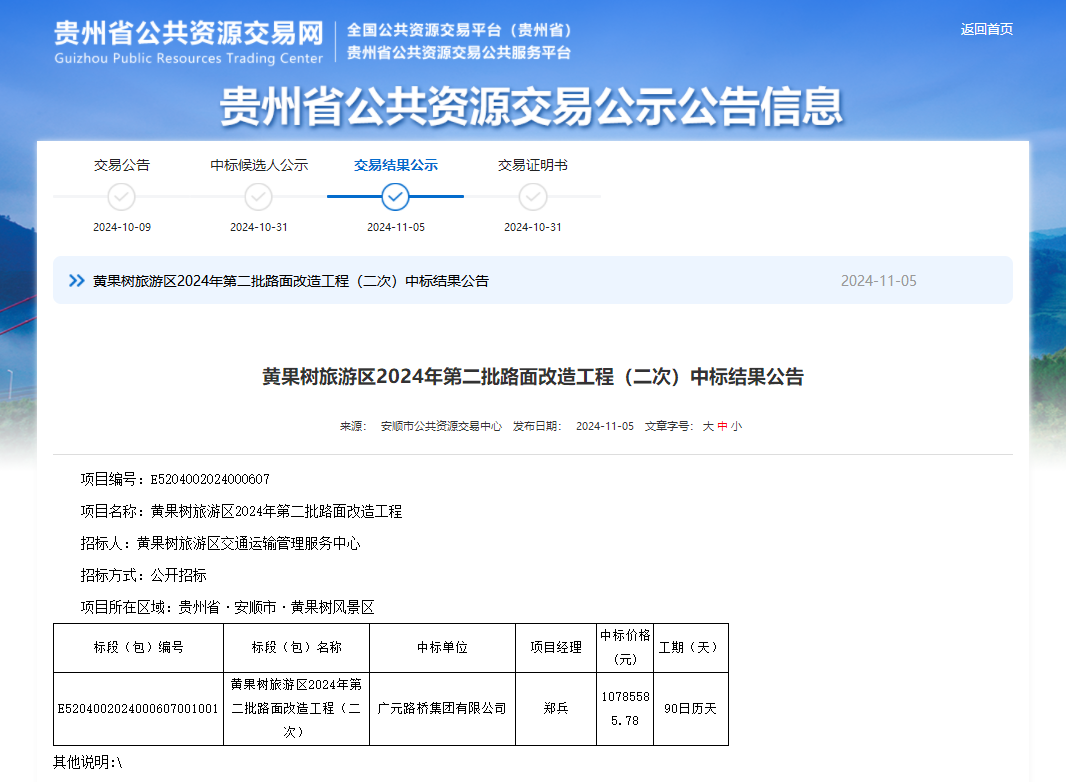Click the checkmark circle under 中标候选人公示
This screenshot has height=782, width=1066.
[259, 197]
